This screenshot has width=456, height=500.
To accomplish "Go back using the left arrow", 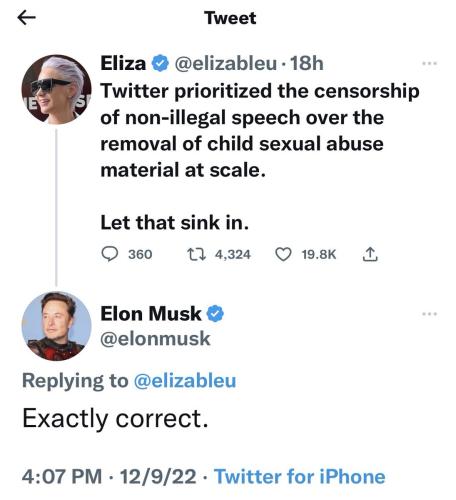I will [x=26, y=18].
